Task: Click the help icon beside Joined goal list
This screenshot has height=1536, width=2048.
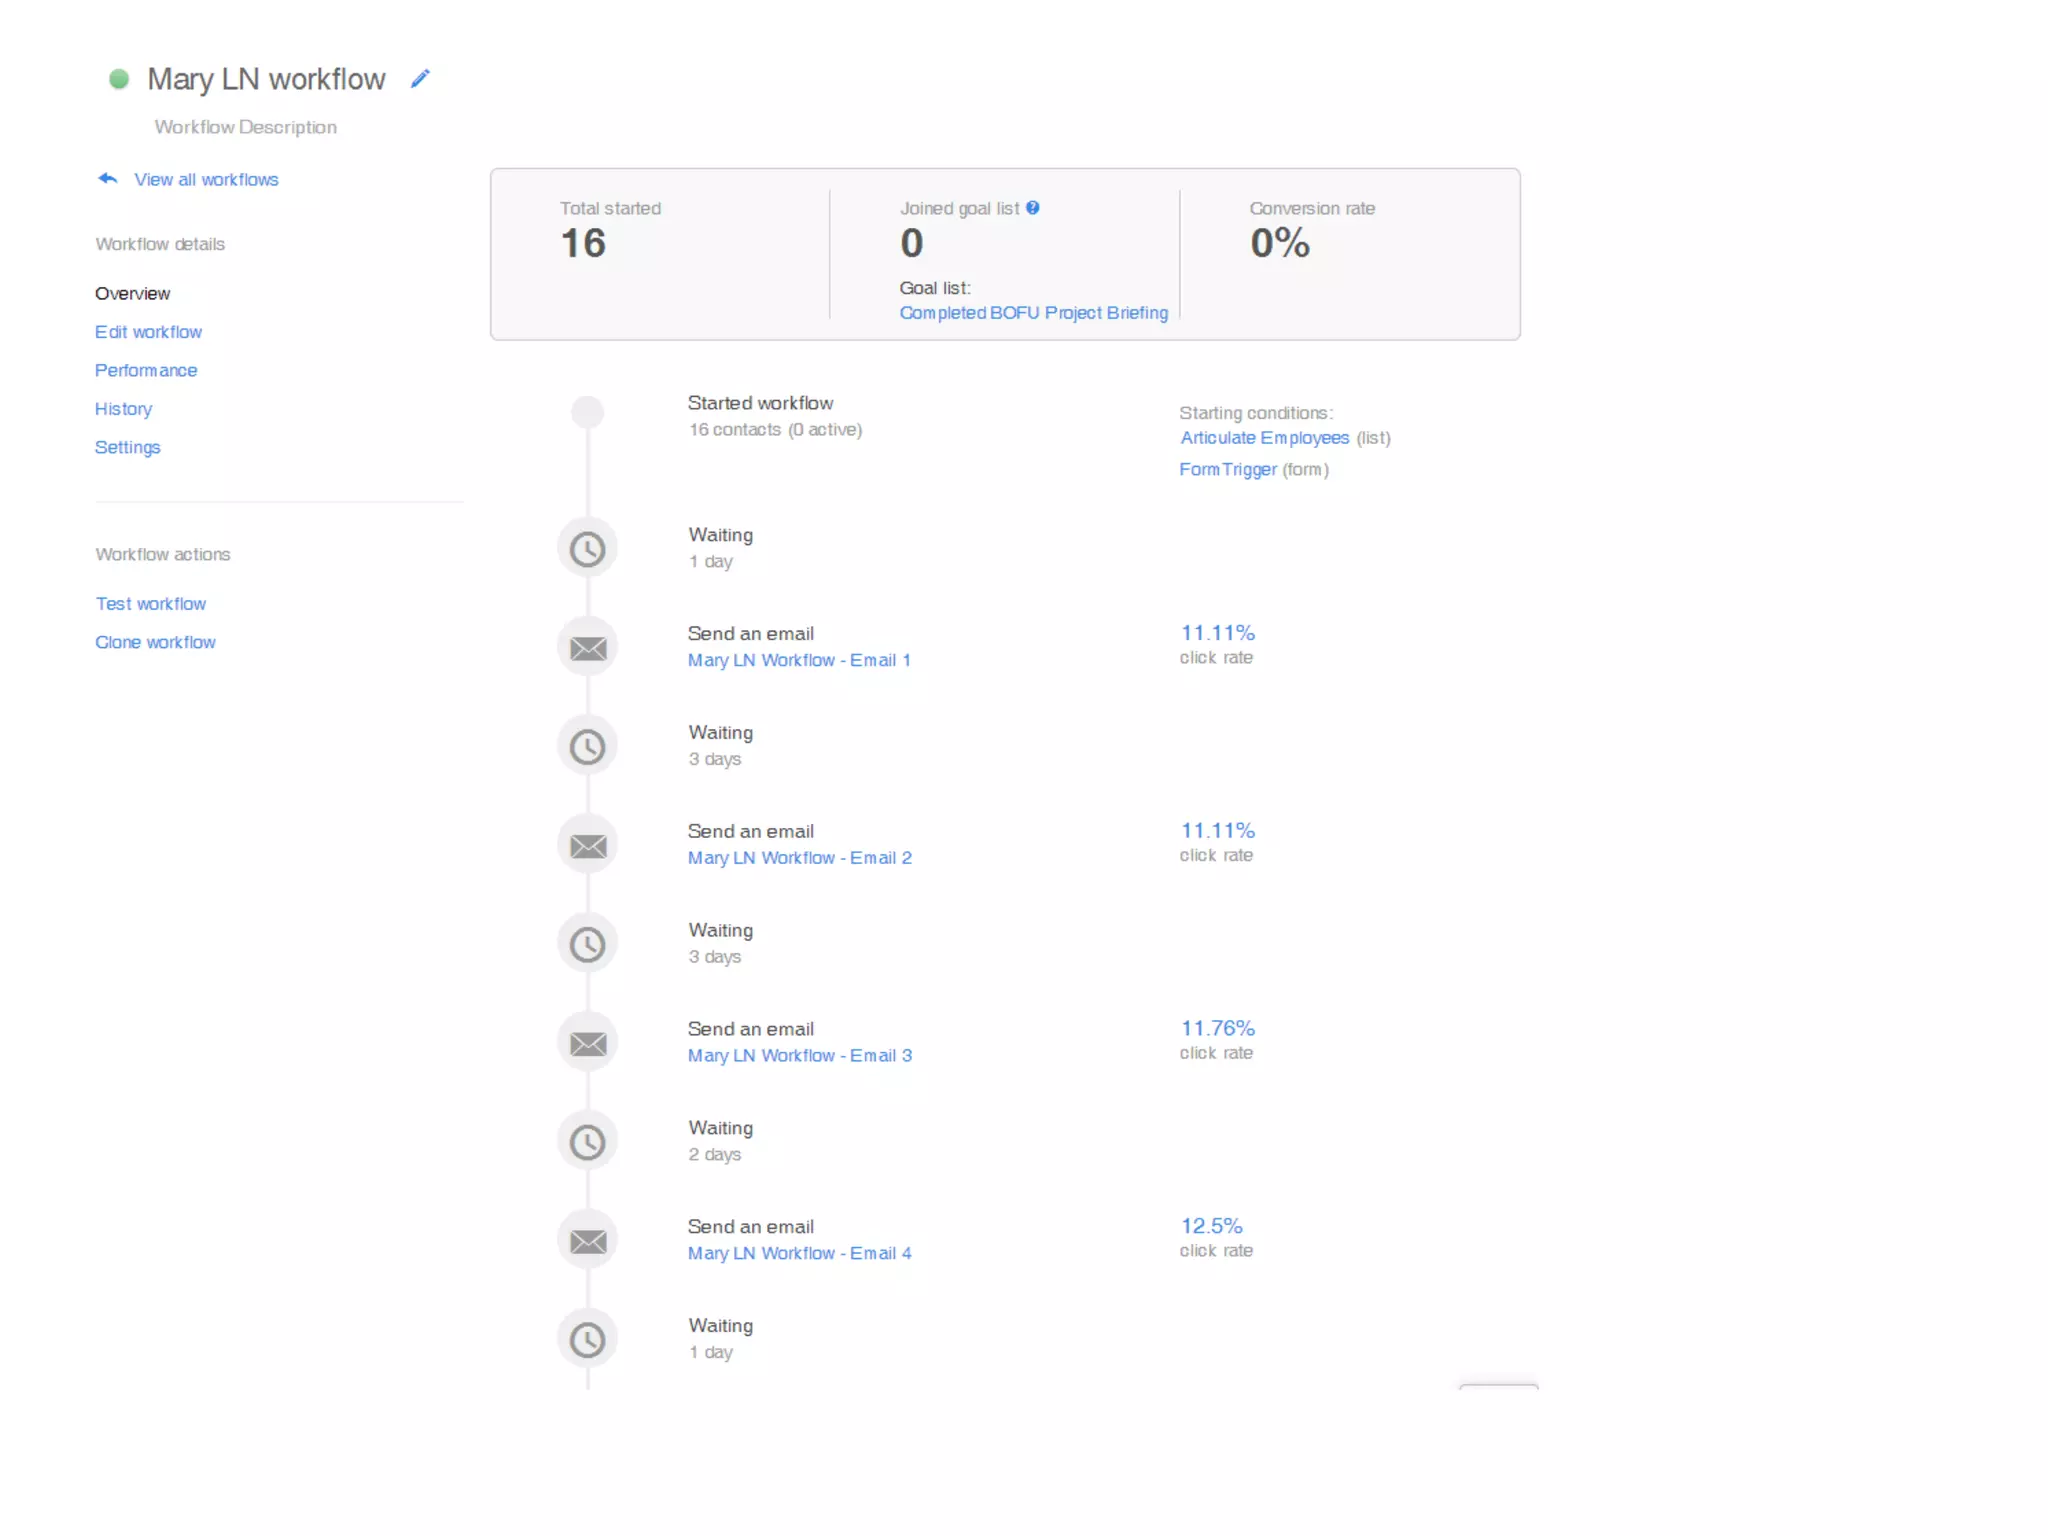Action: pyautogui.click(x=1033, y=208)
